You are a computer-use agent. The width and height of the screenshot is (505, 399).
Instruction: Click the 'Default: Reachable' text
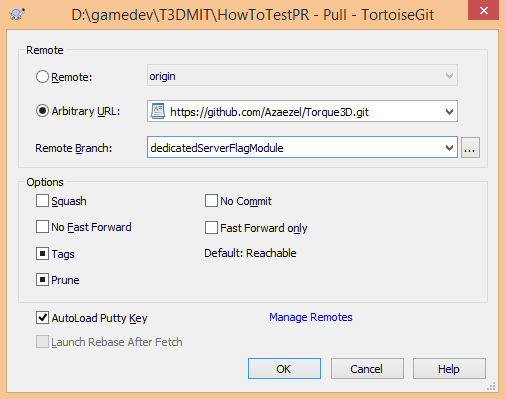pos(250,253)
